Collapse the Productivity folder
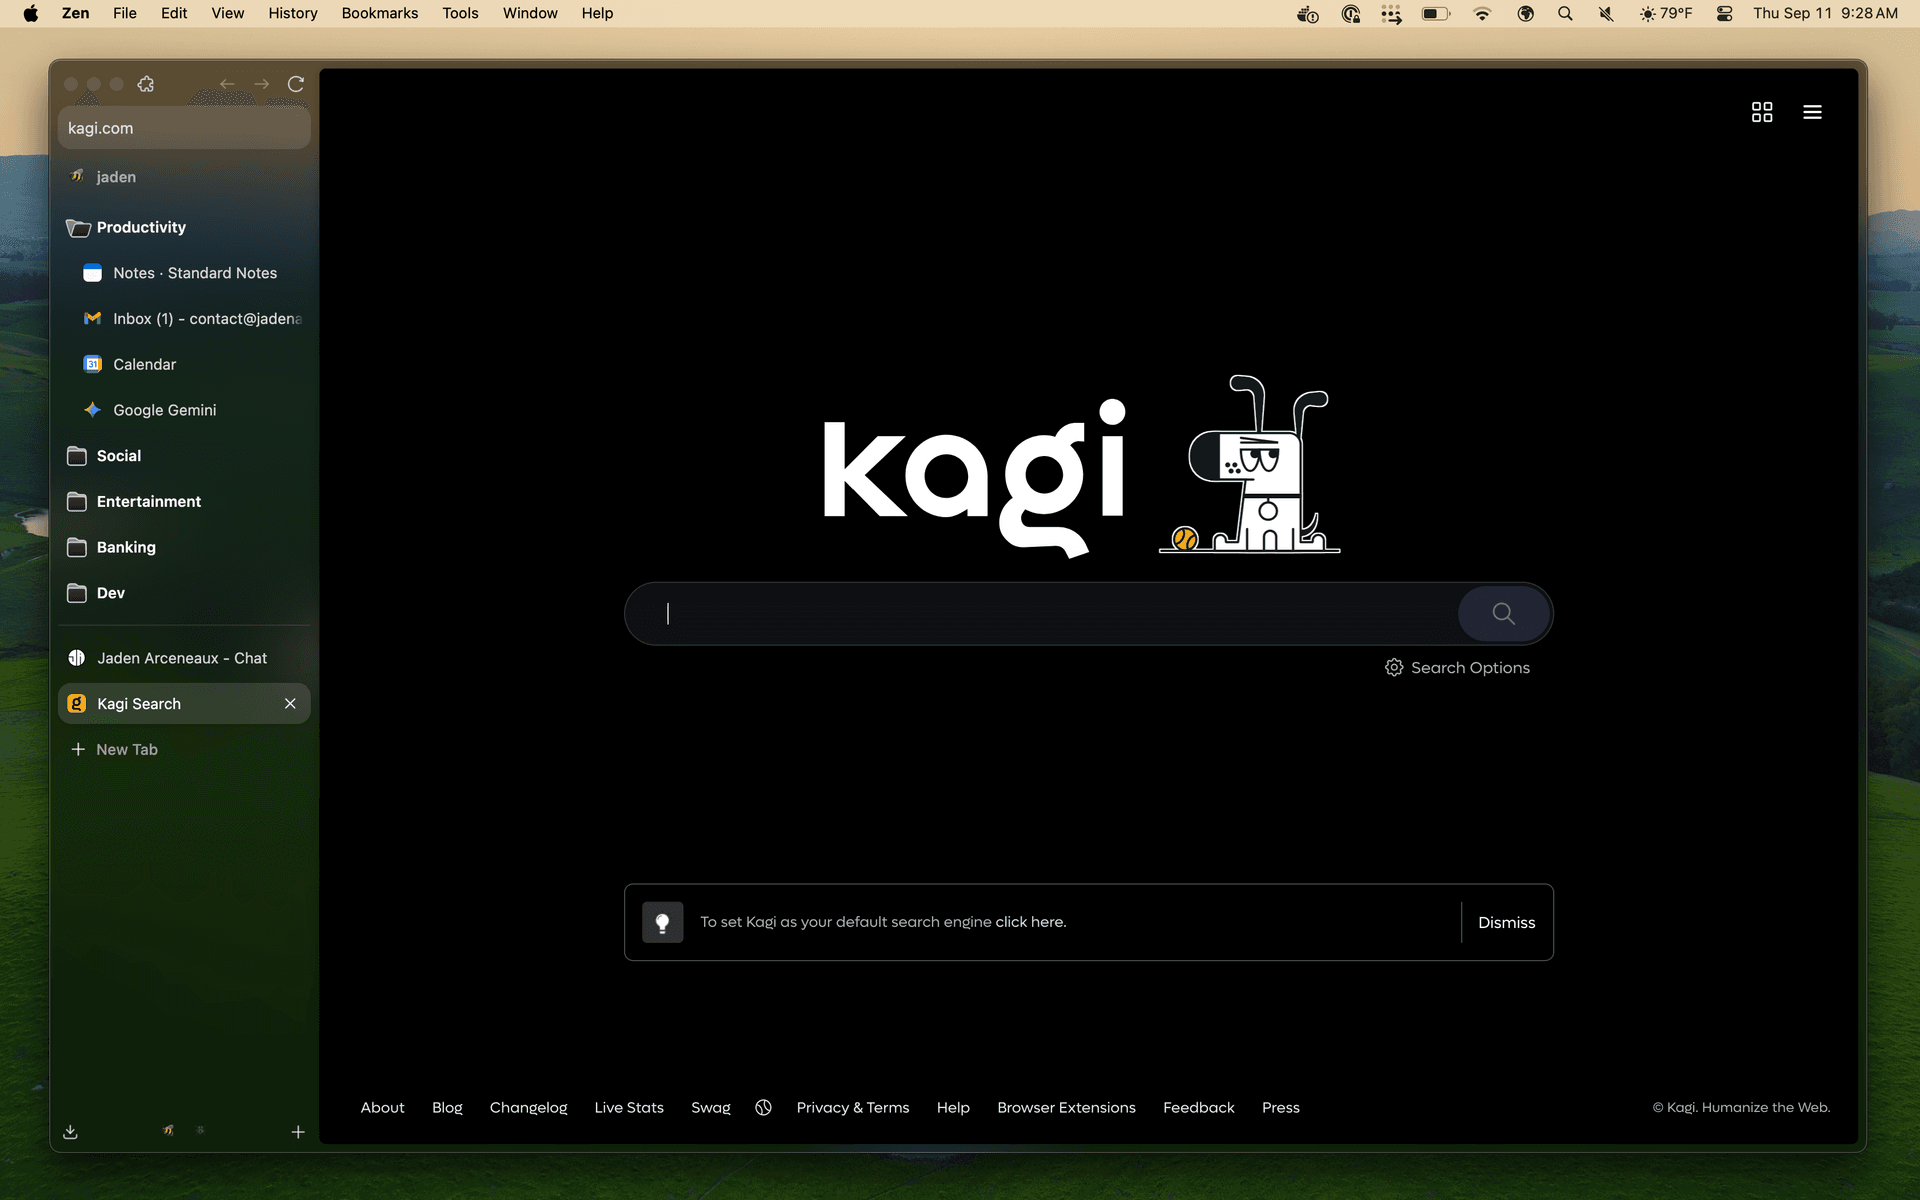Image resolution: width=1920 pixels, height=1200 pixels. [140, 227]
